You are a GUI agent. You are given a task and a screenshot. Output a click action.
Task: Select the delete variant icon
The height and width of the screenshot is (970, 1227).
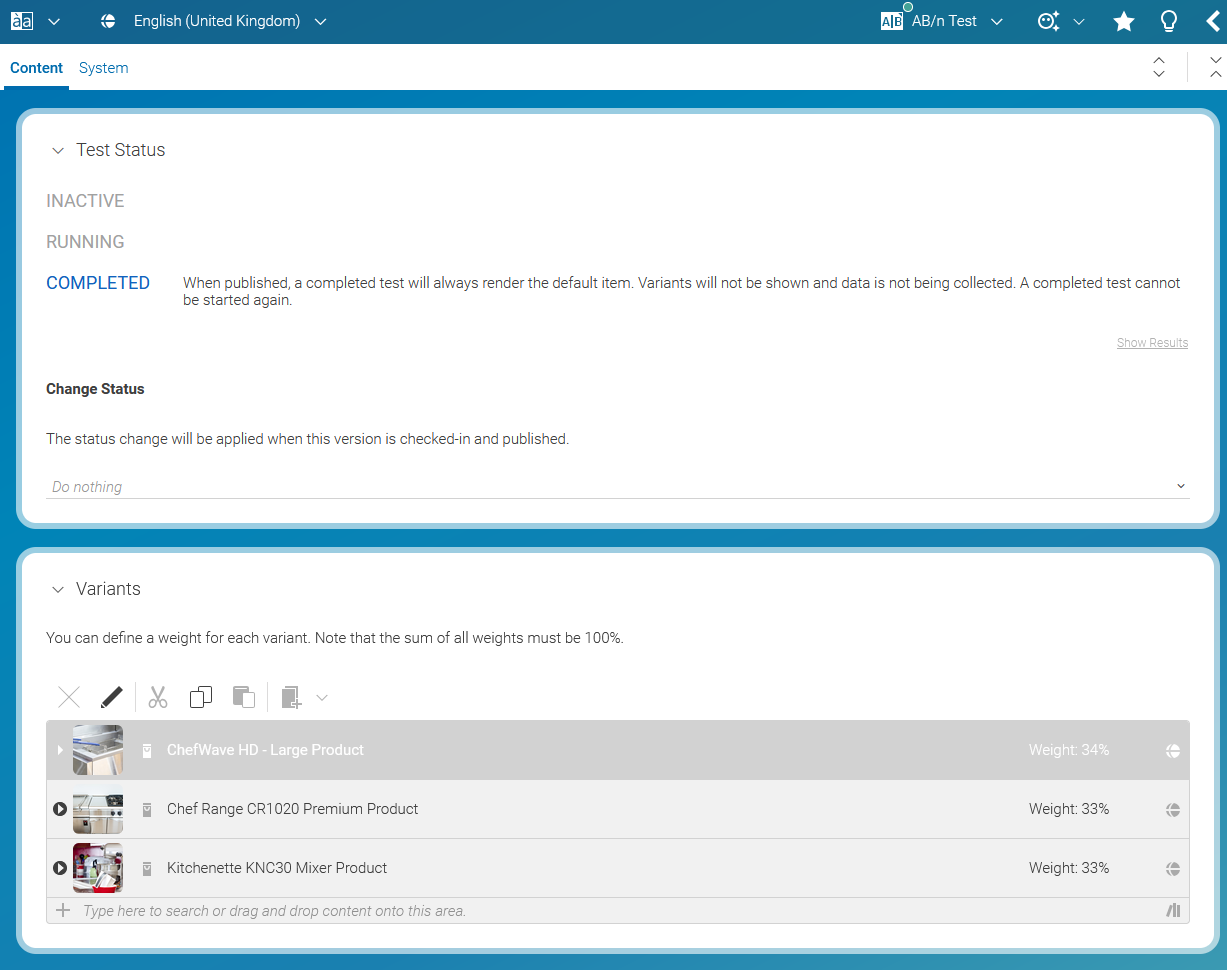pos(68,697)
